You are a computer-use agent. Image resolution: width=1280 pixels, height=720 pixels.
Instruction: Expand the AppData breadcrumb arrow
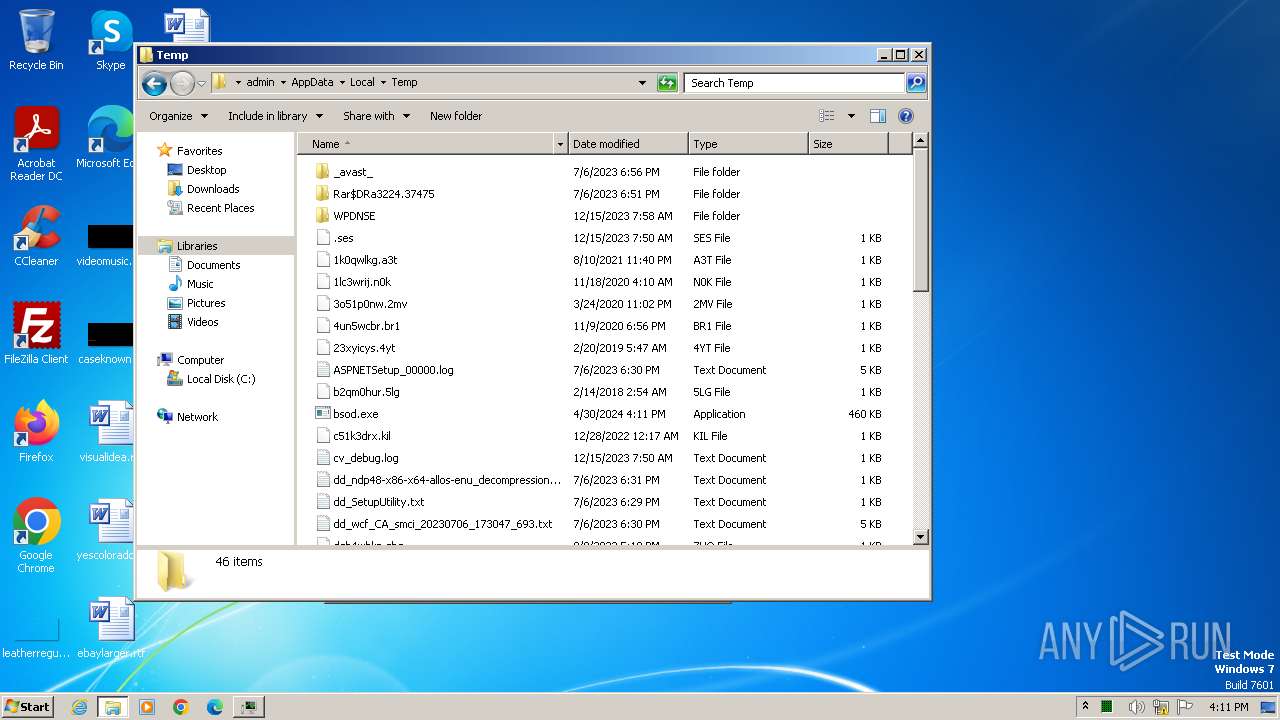click(x=341, y=83)
